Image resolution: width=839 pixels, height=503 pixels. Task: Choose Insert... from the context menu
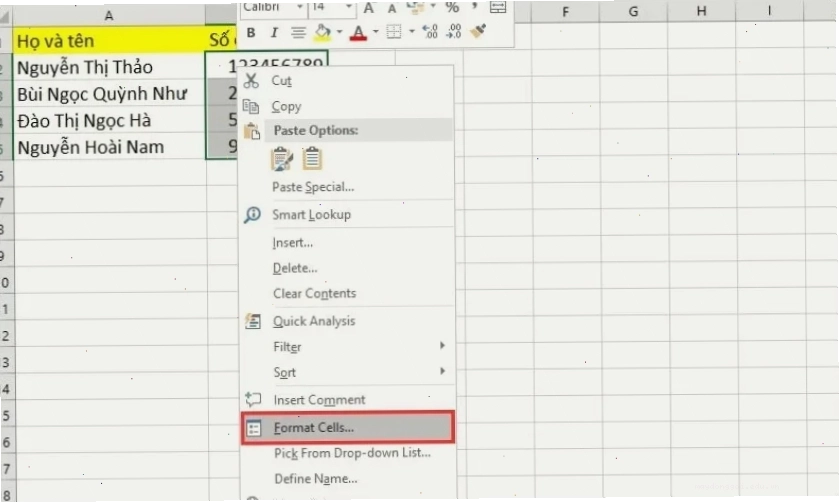tap(347, 242)
